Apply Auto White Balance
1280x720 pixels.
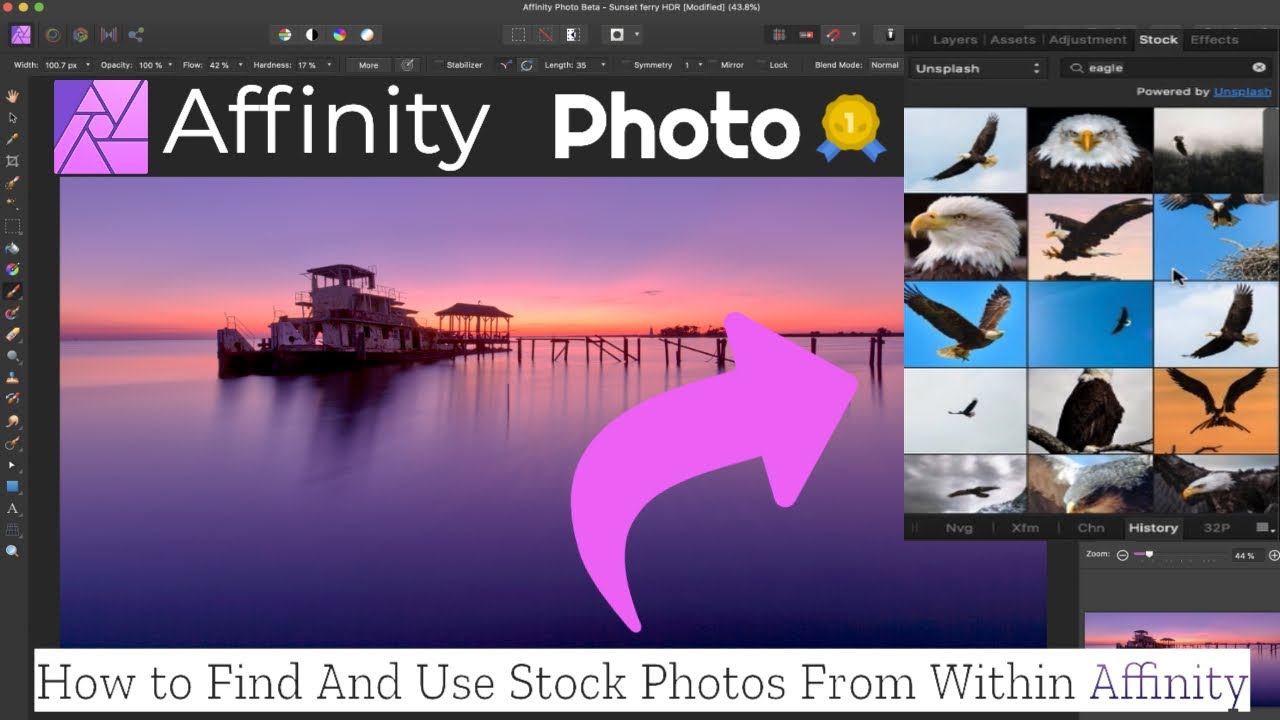(x=367, y=35)
